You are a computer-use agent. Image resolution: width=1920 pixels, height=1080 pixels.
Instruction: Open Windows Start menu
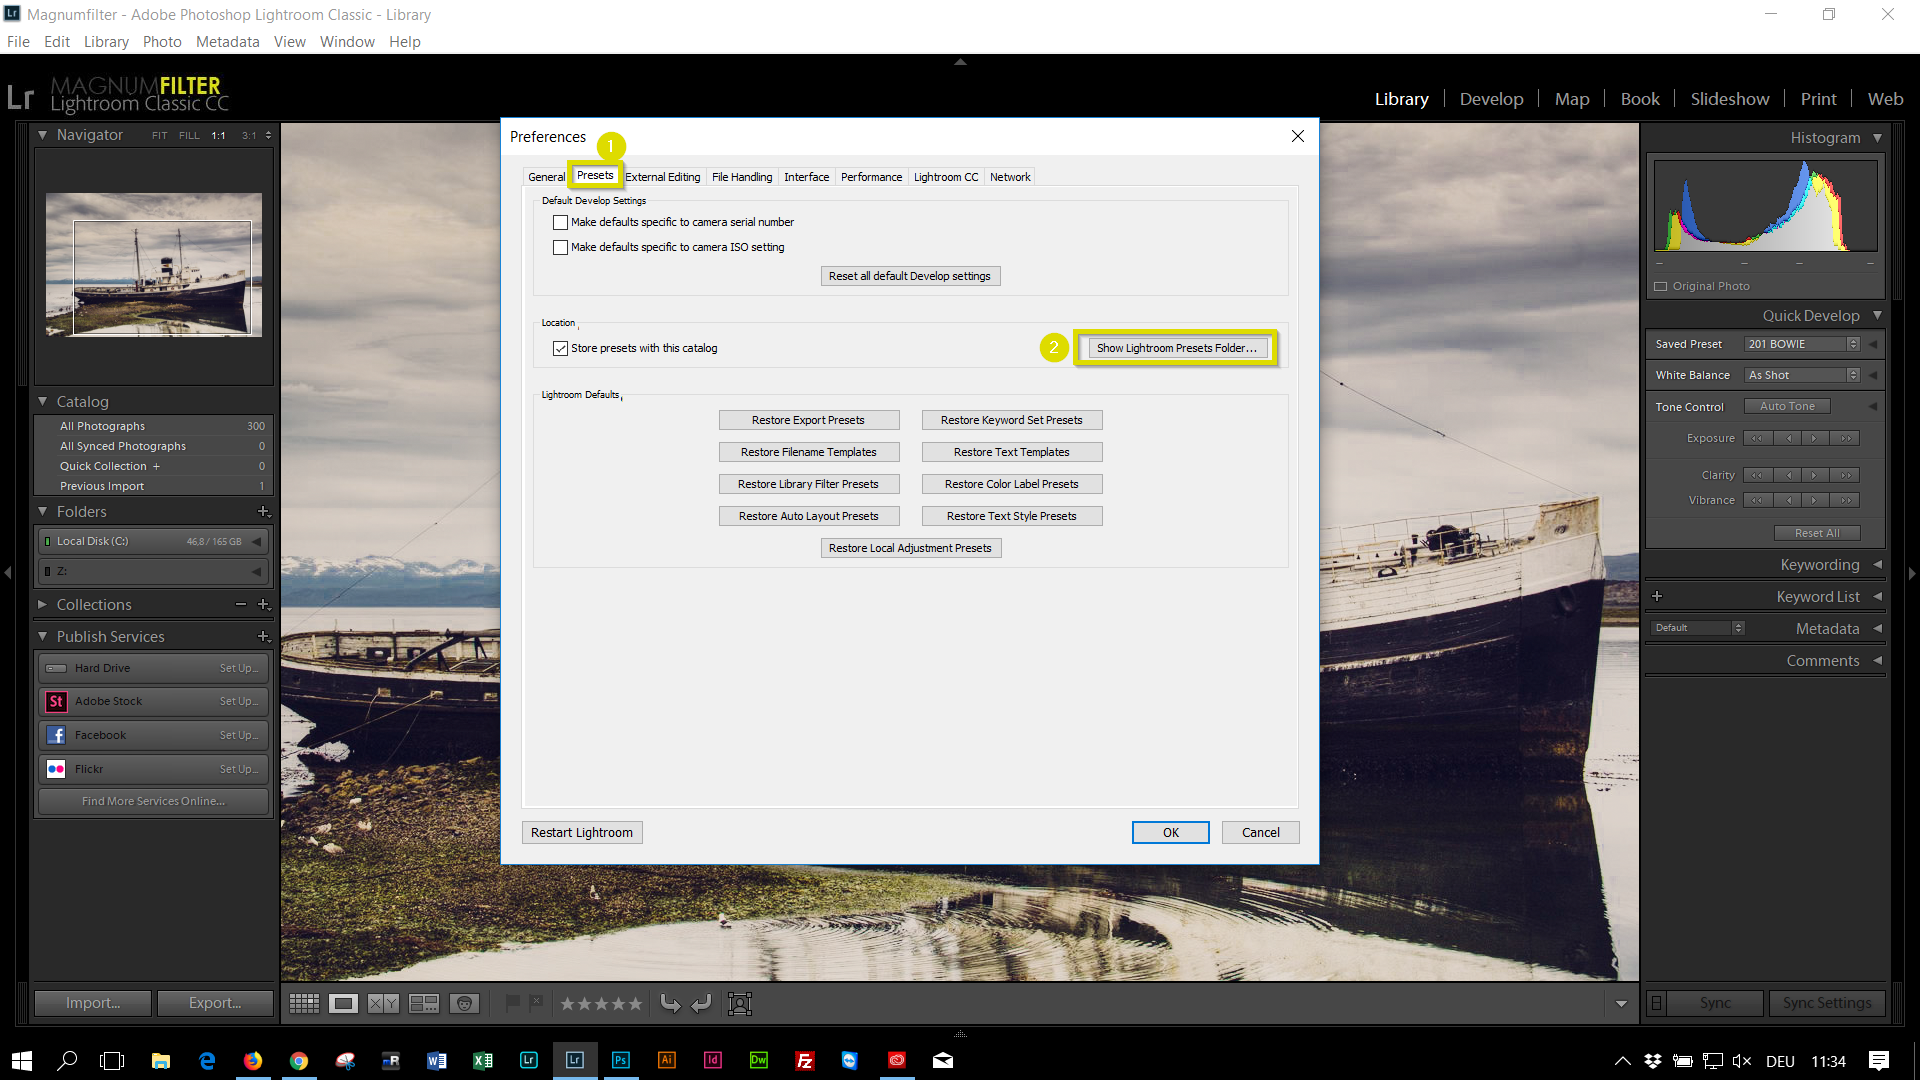click(22, 1060)
